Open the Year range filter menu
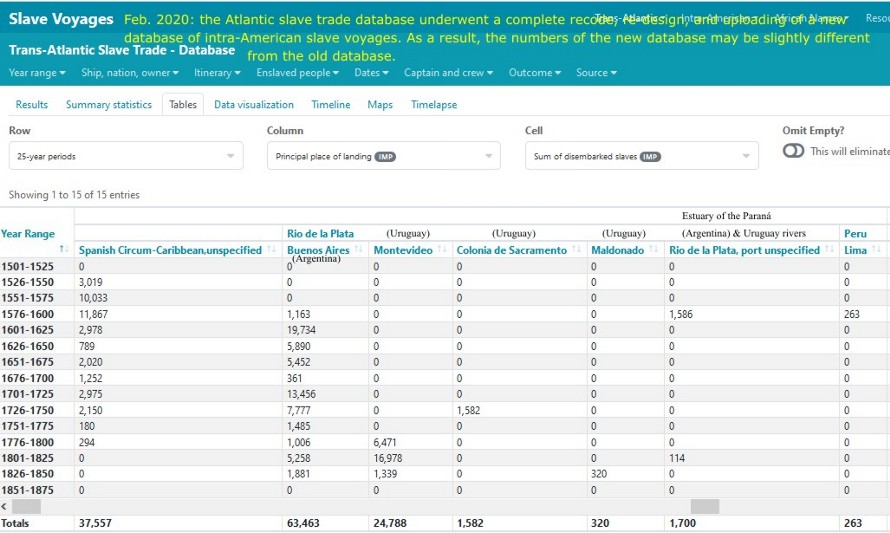Viewport: 890px width, 533px height. click(37, 73)
